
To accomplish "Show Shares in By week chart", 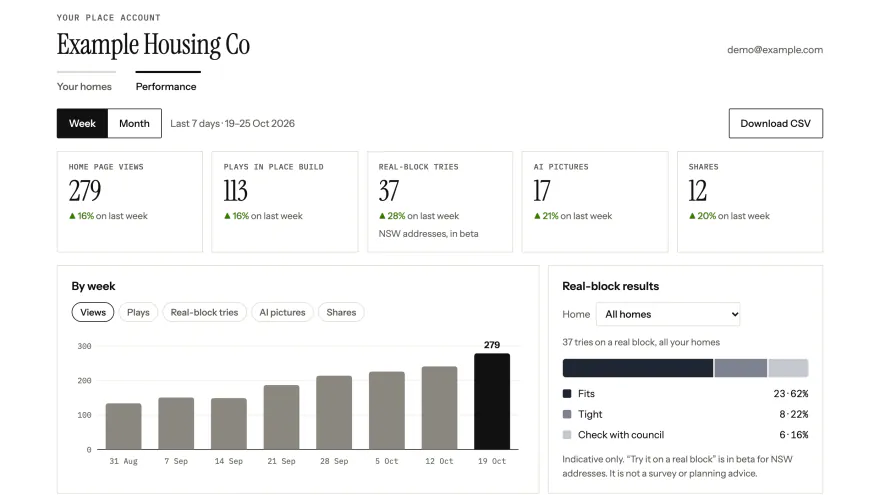I will point(341,313).
